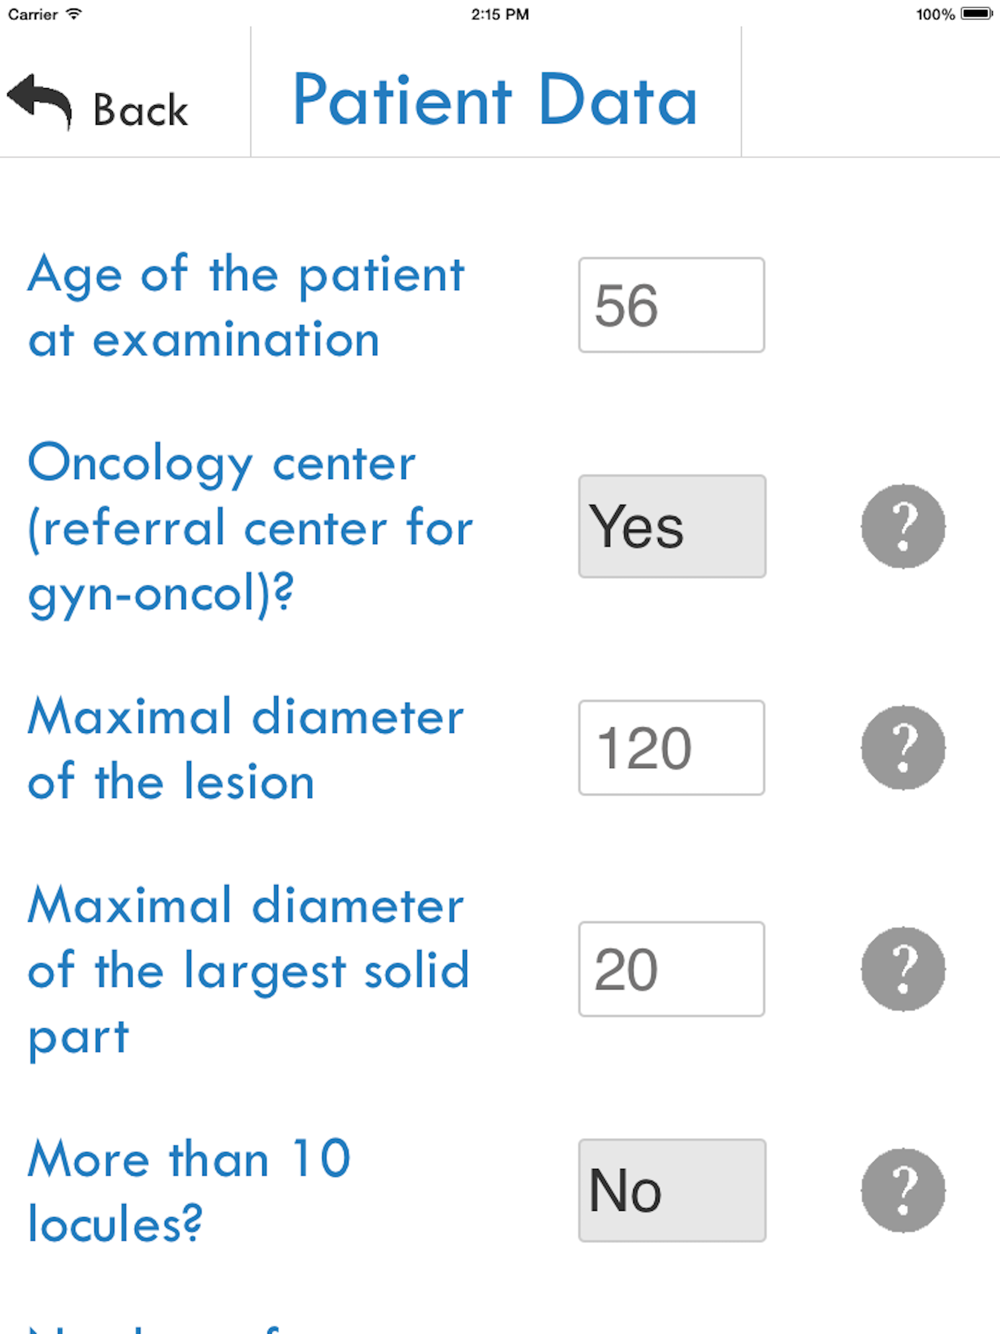Click the lesion diameter field showing 120
1000x1334 pixels.
(x=672, y=748)
